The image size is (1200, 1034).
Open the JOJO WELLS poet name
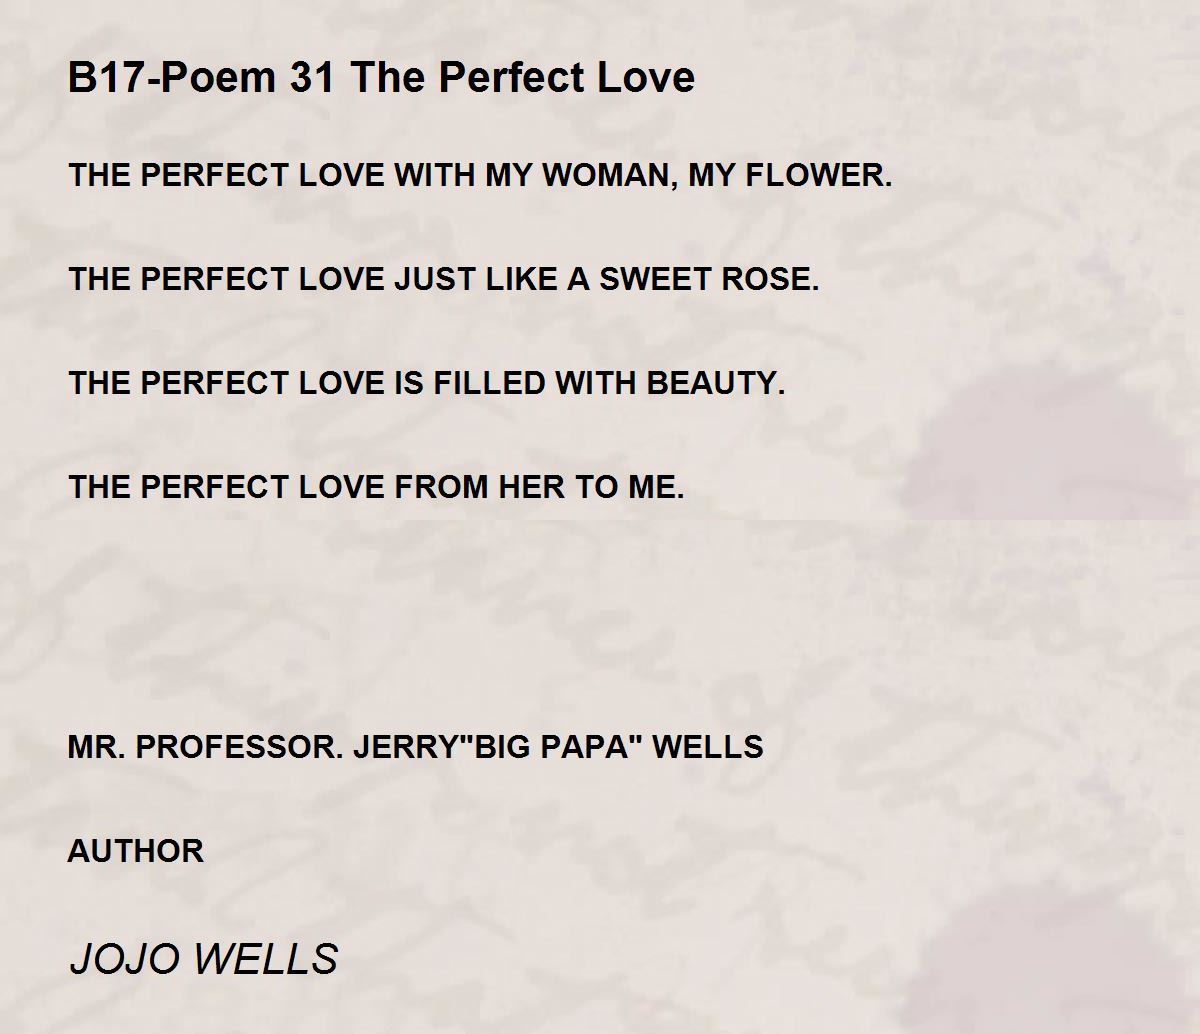point(203,958)
